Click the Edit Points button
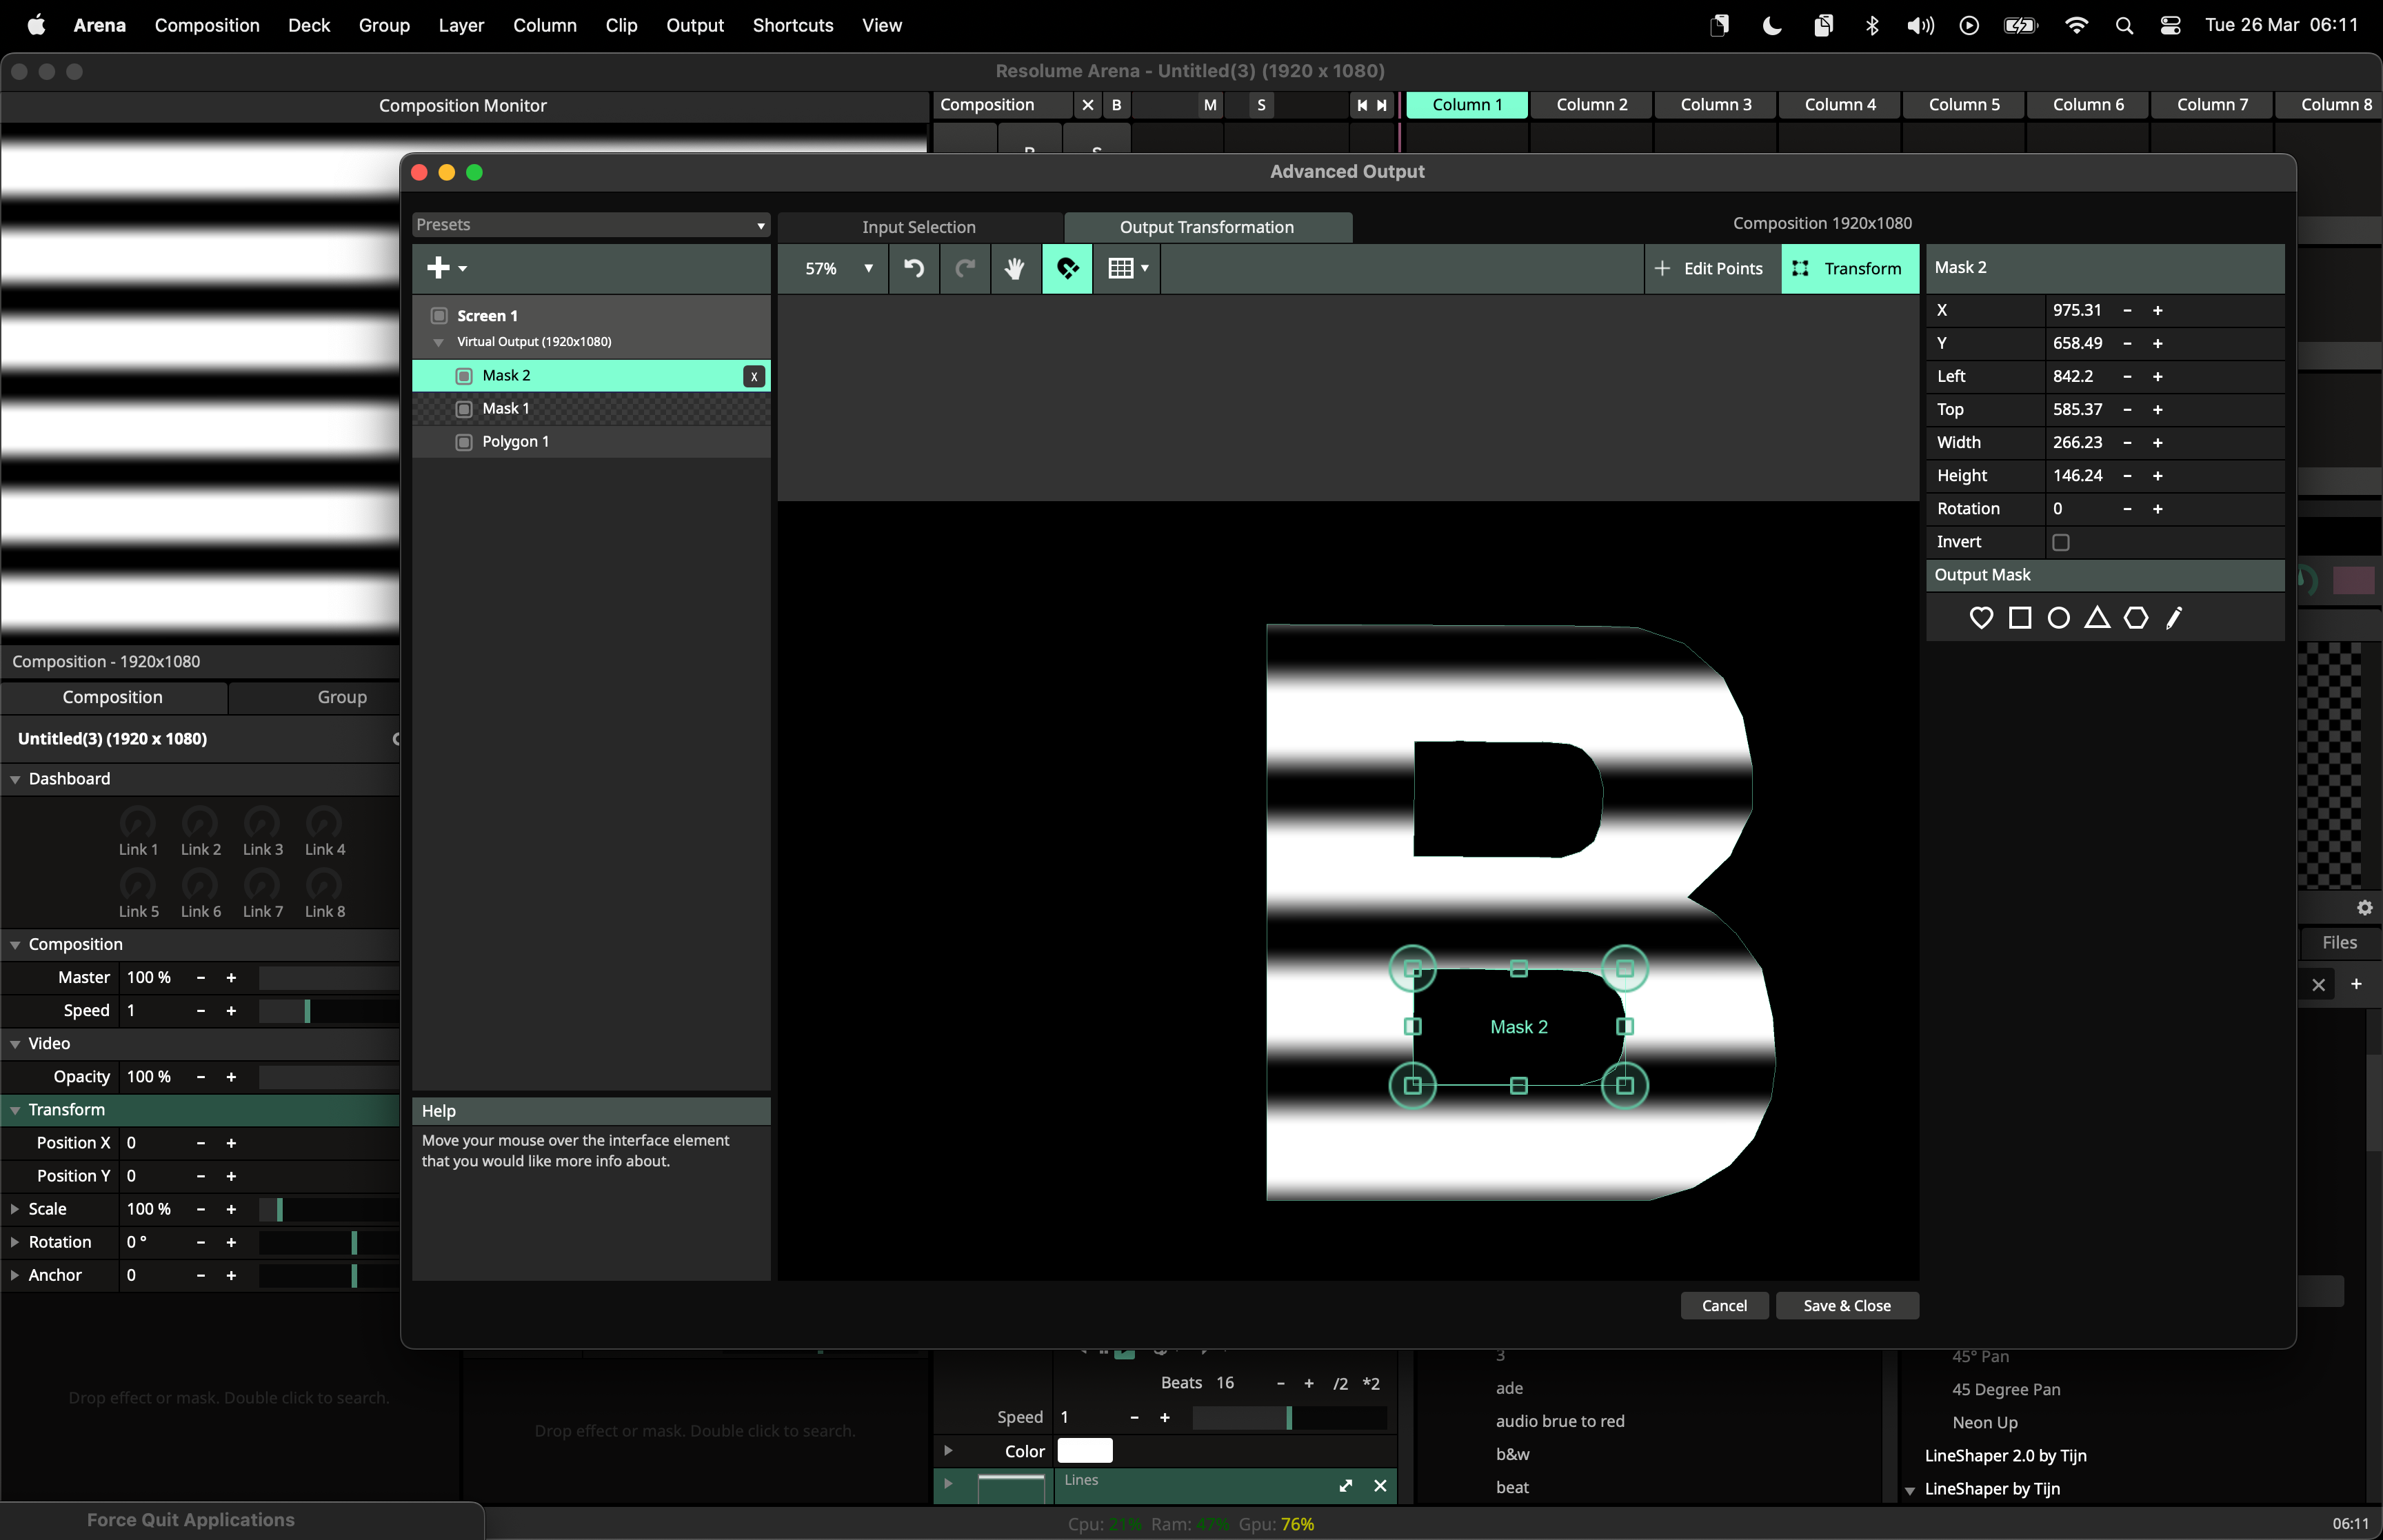The image size is (2383, 1540). (x=1710, y=268)
